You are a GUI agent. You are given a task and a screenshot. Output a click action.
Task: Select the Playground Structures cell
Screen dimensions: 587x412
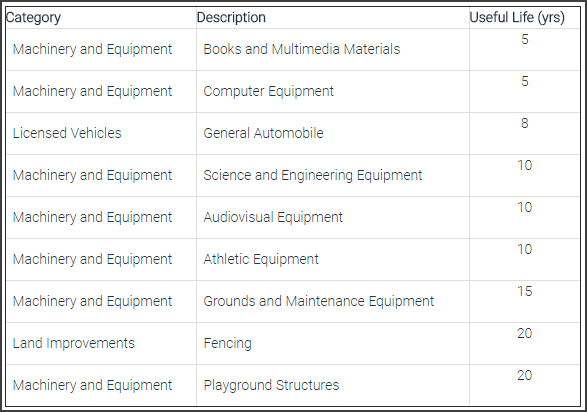click(271, 385)
